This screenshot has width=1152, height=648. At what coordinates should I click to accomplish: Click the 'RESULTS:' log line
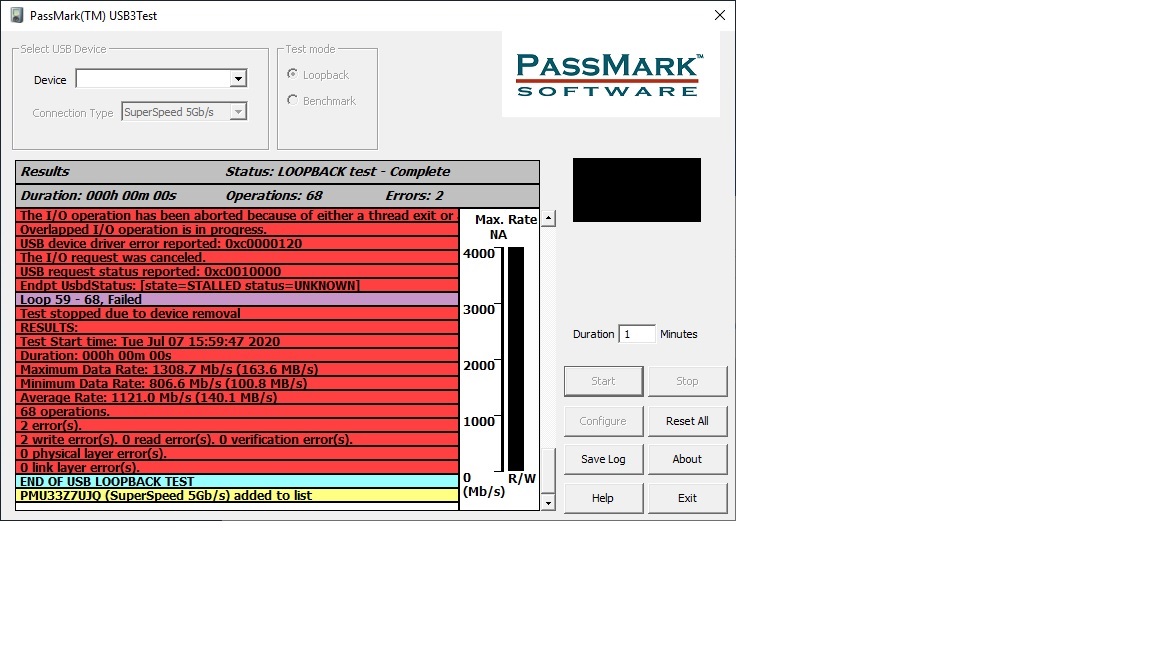237,328
